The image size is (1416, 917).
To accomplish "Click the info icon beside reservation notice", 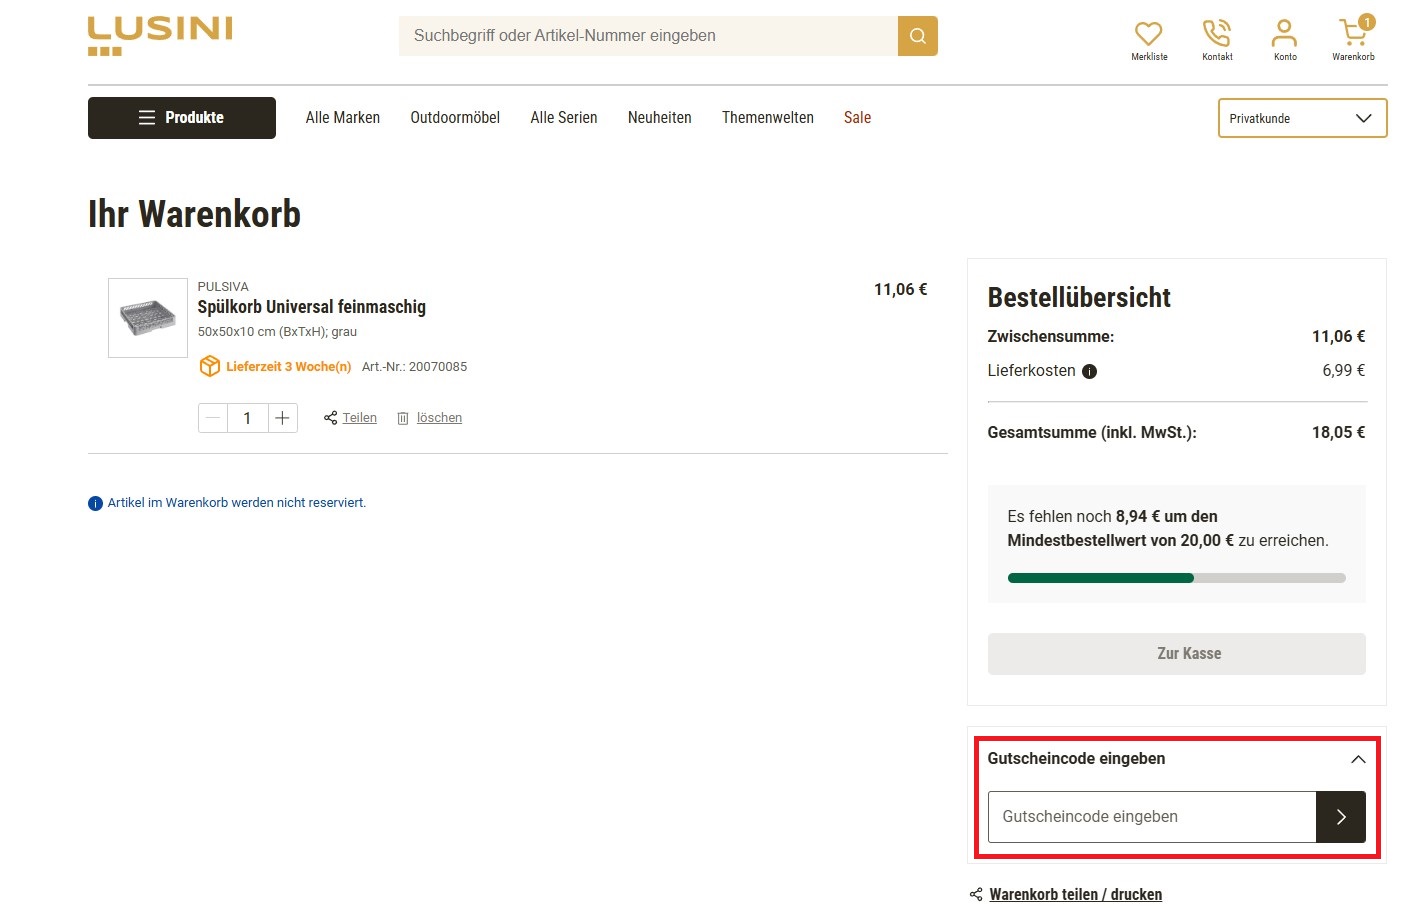I will point(95,503).
